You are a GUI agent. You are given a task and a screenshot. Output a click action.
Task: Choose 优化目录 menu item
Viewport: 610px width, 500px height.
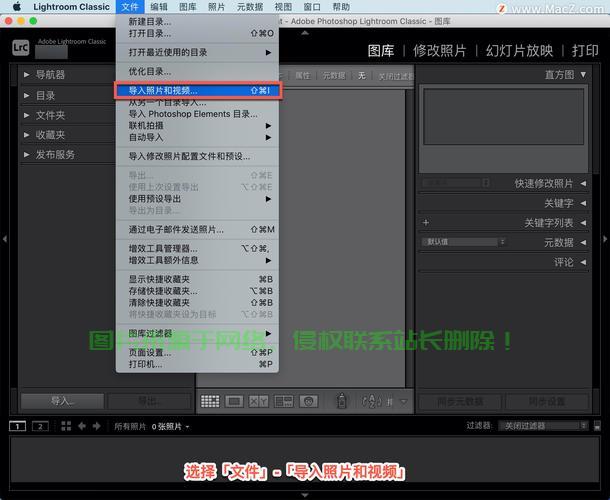coord(198,71)
